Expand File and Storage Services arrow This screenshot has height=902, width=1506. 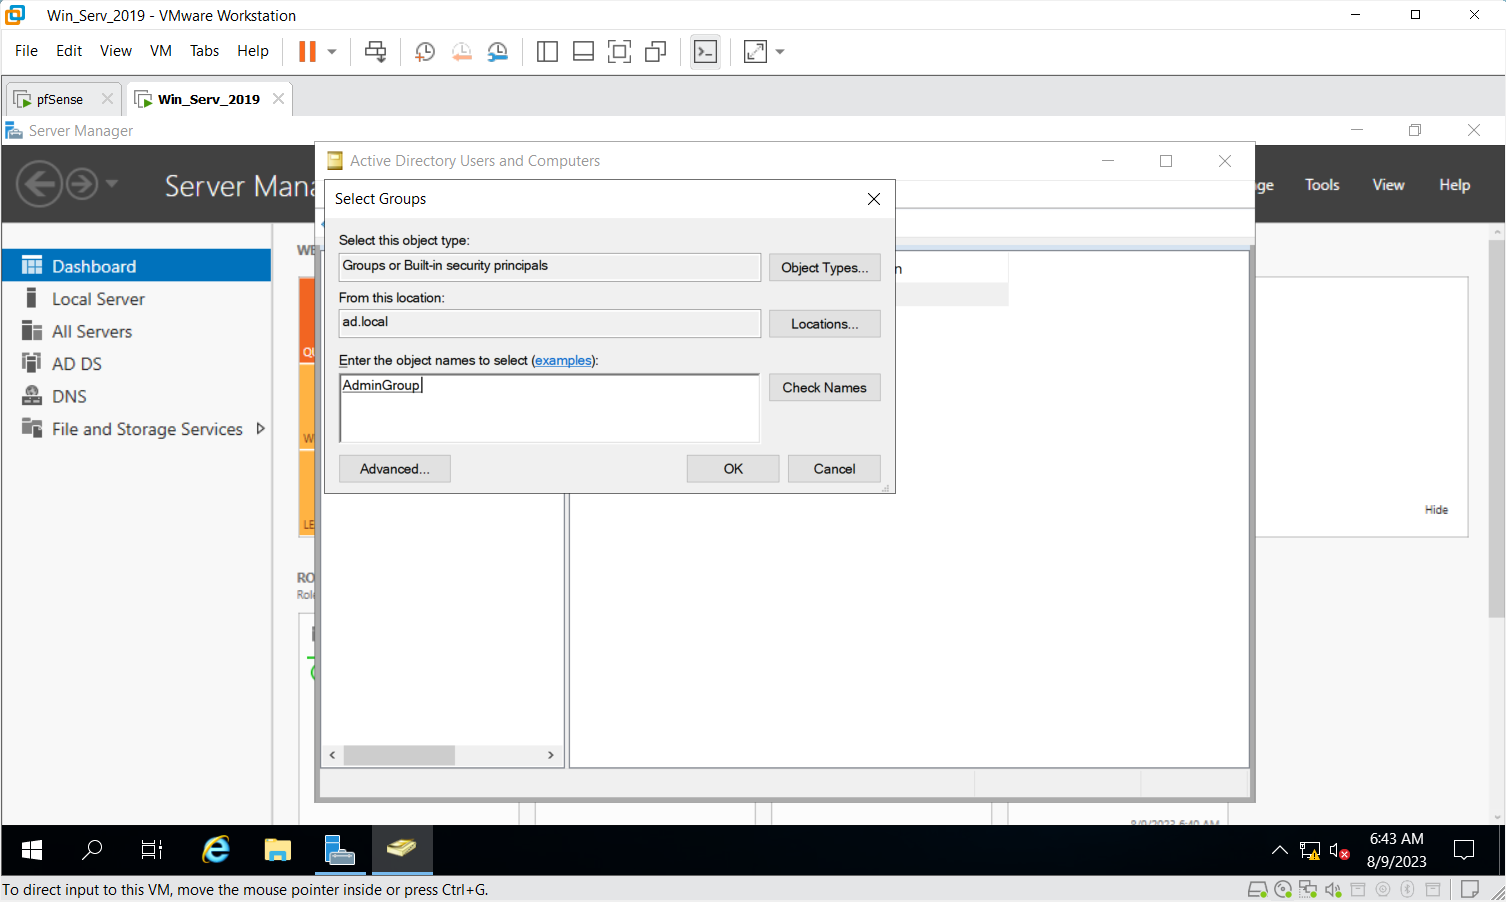click(261, 429)
